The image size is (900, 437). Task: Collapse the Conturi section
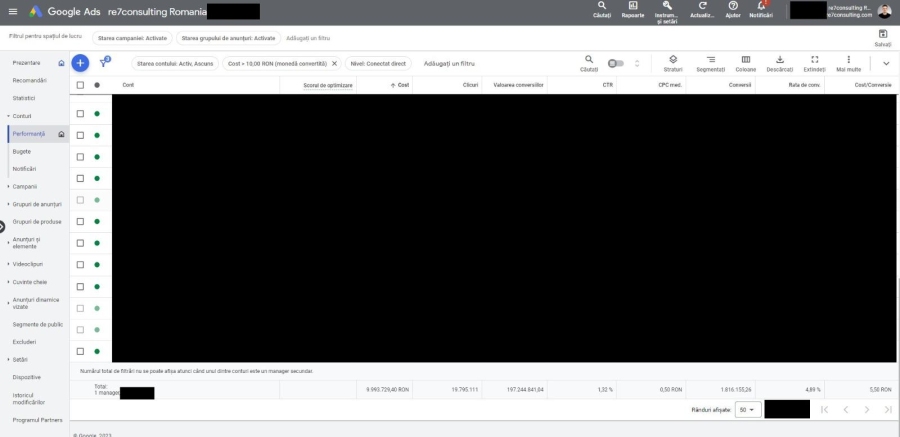[x=8, y=116]
